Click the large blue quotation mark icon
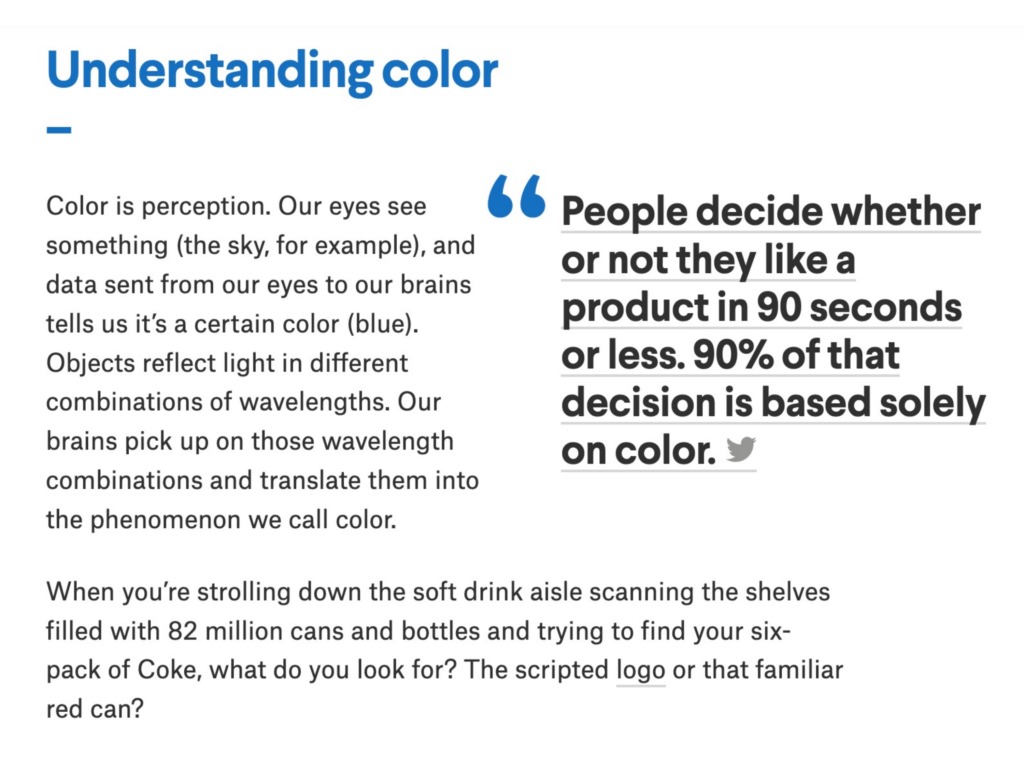Viewport: 1024px width, 768px height. coord(516,195)
